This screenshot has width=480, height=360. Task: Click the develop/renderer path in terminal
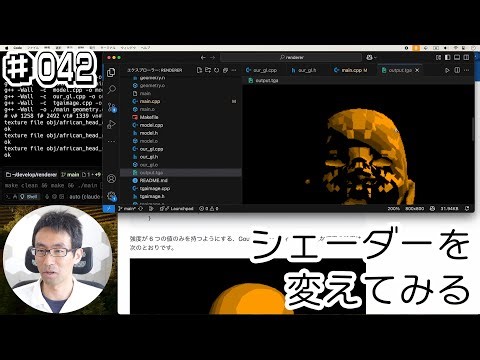(x=31, y=174)
